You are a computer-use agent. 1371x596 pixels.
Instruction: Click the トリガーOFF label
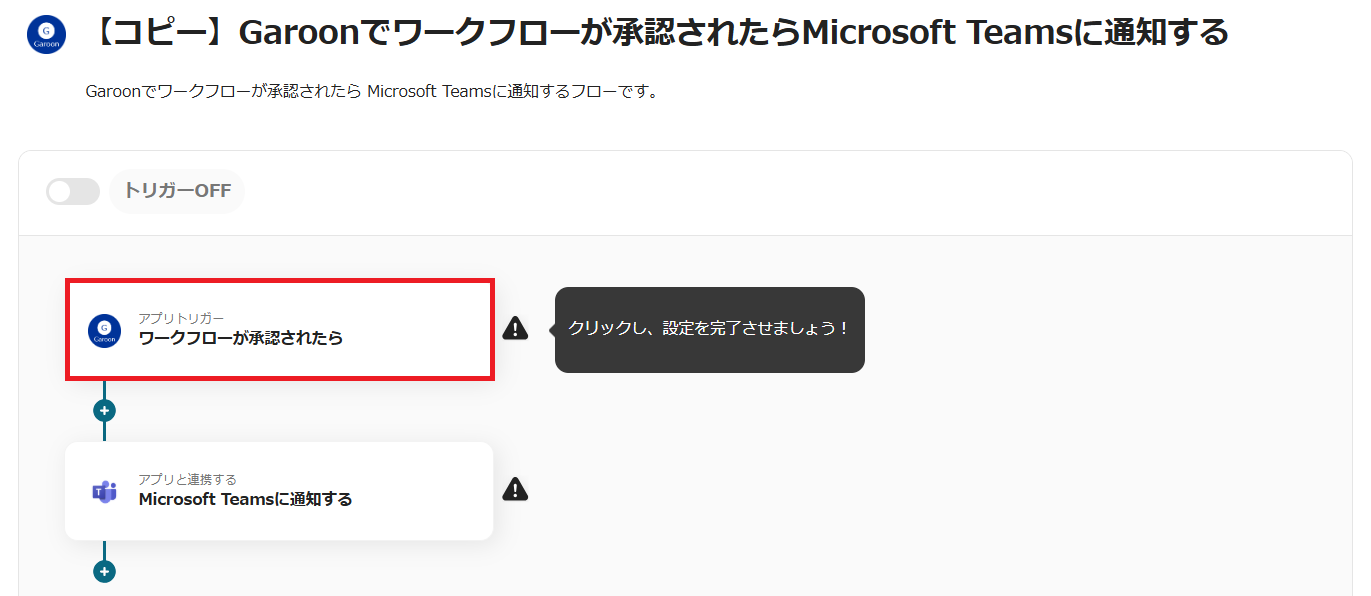coord(177,191)
